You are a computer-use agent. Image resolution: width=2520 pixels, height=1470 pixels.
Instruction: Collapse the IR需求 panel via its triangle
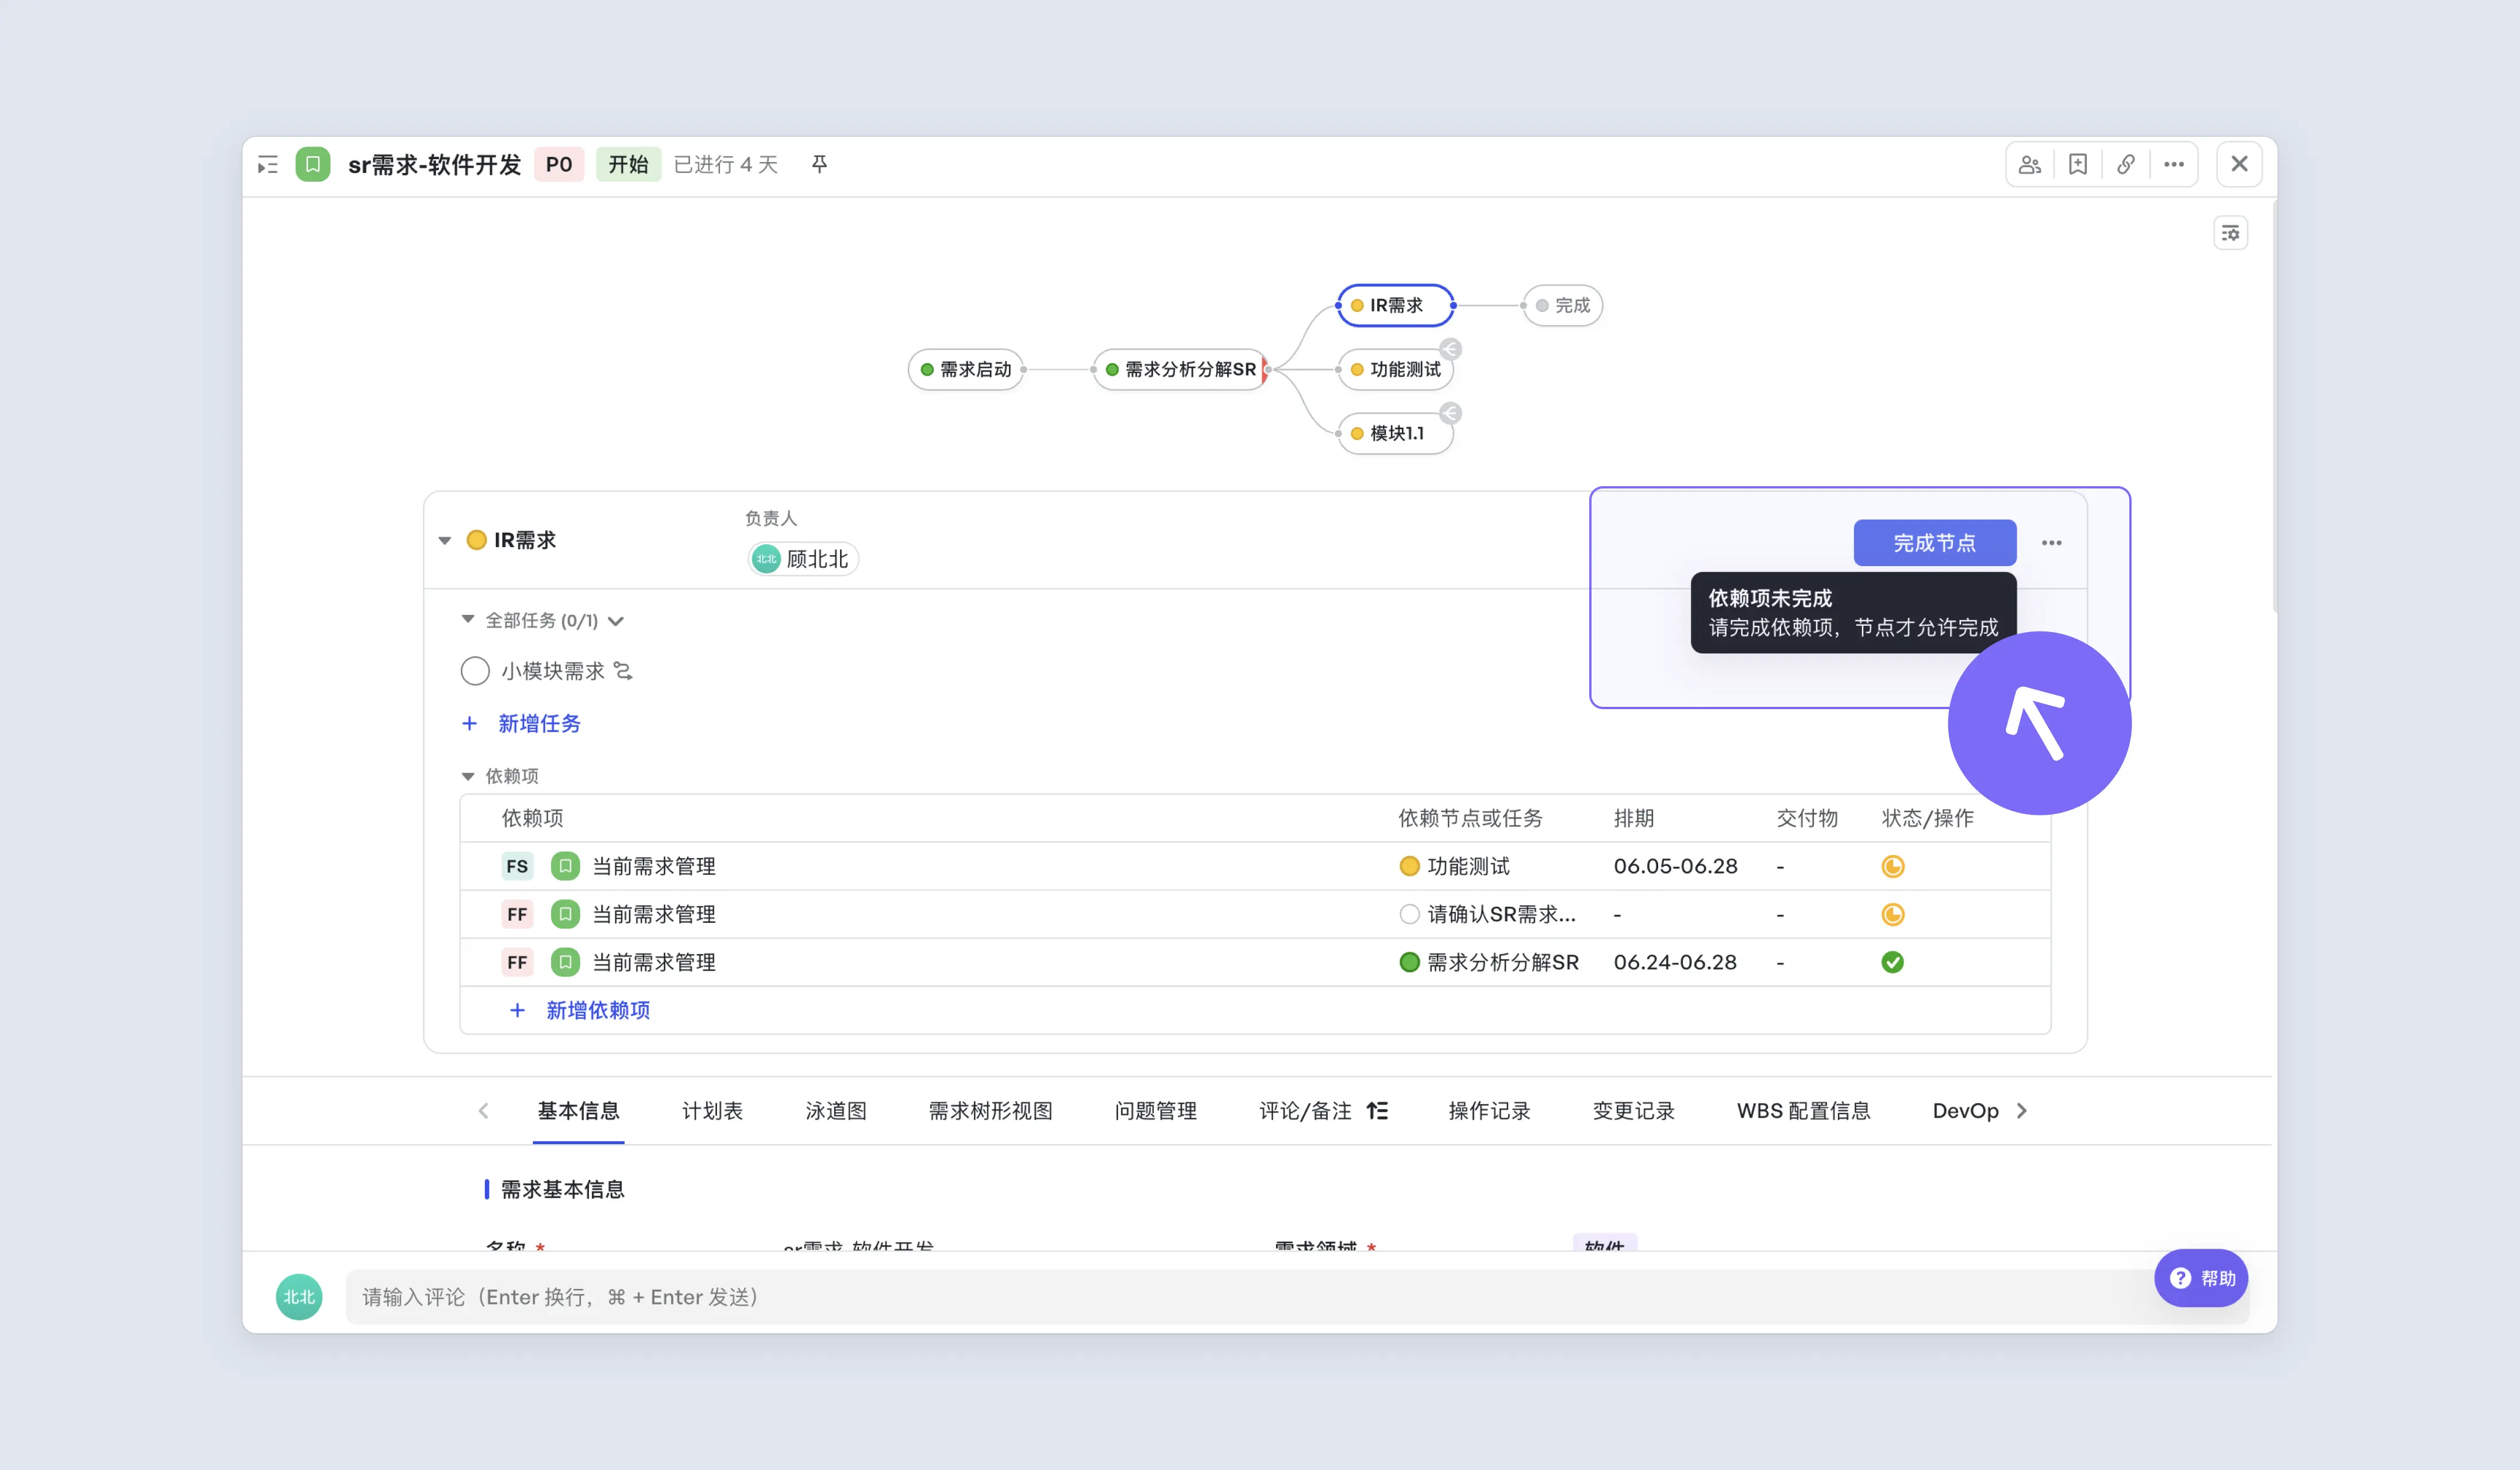click(445, 540)
